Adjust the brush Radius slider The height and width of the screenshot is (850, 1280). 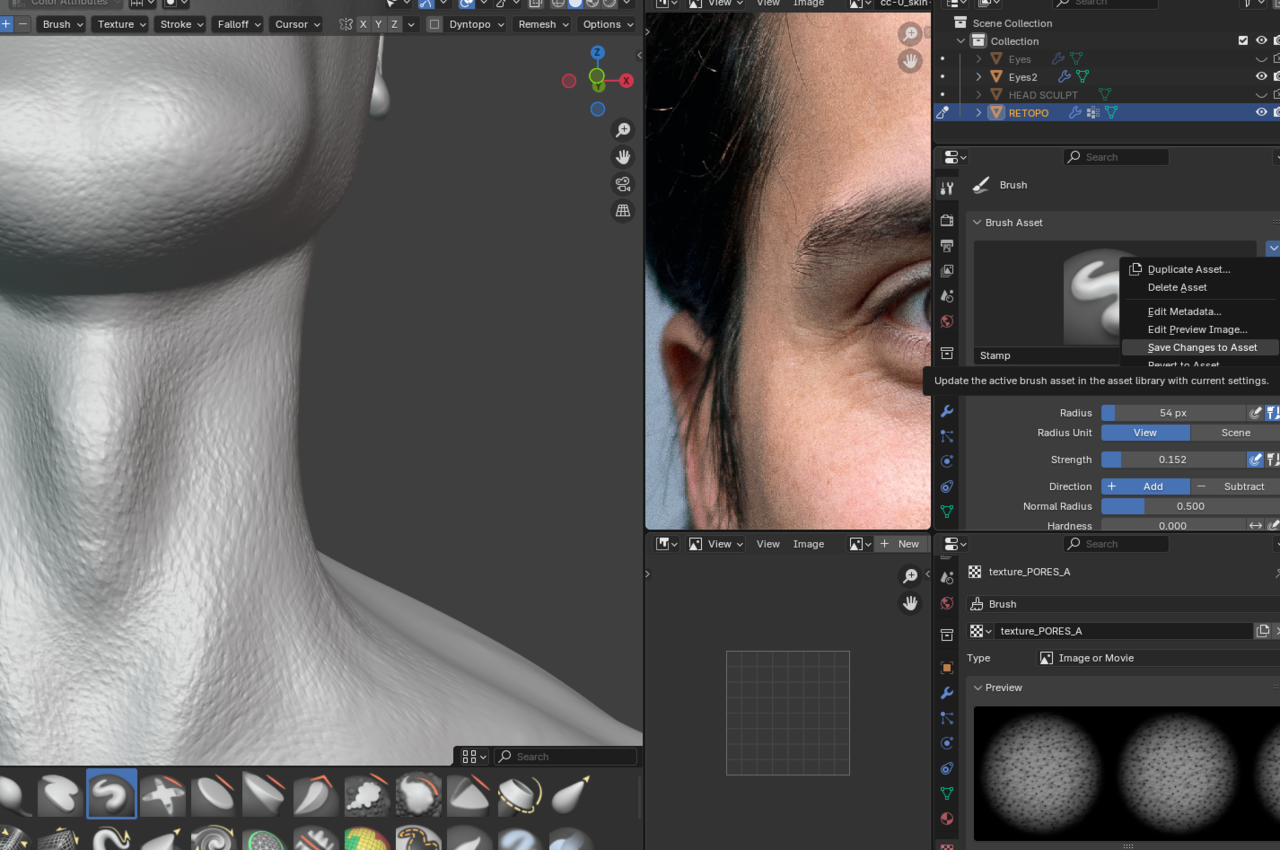[1172, 413]
